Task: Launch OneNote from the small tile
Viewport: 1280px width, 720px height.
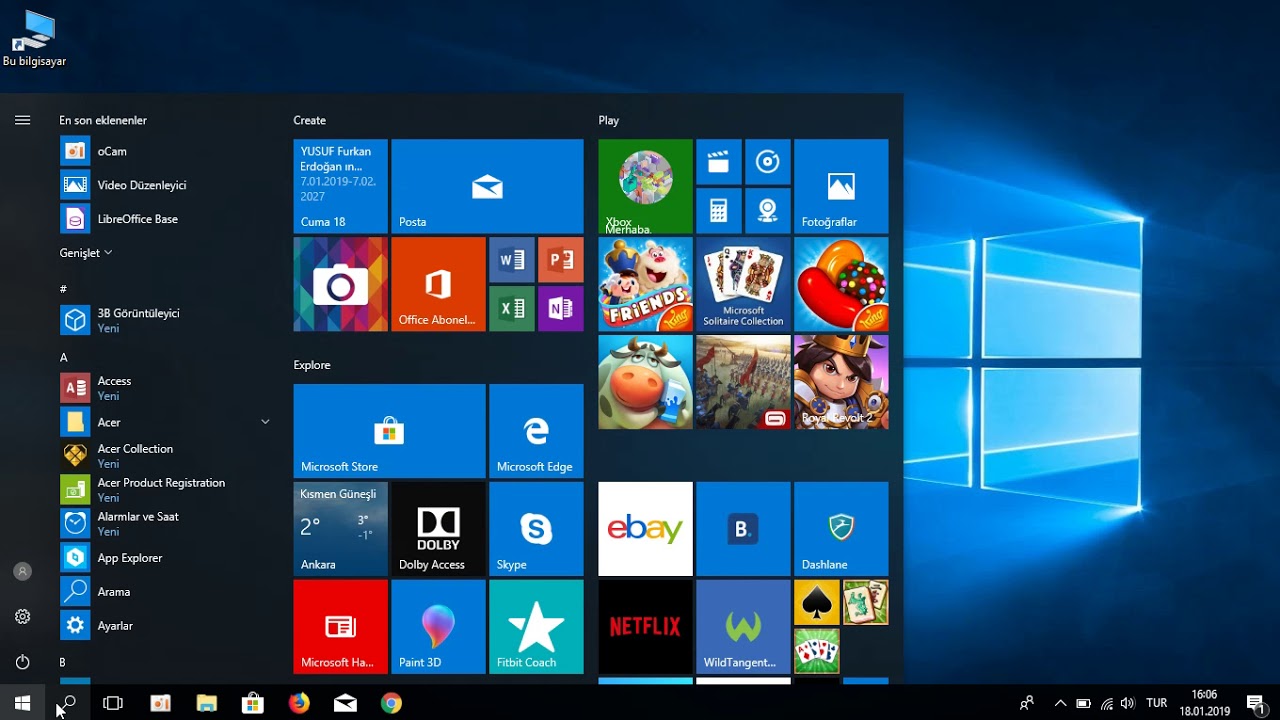Action: [x=560, y=308]
